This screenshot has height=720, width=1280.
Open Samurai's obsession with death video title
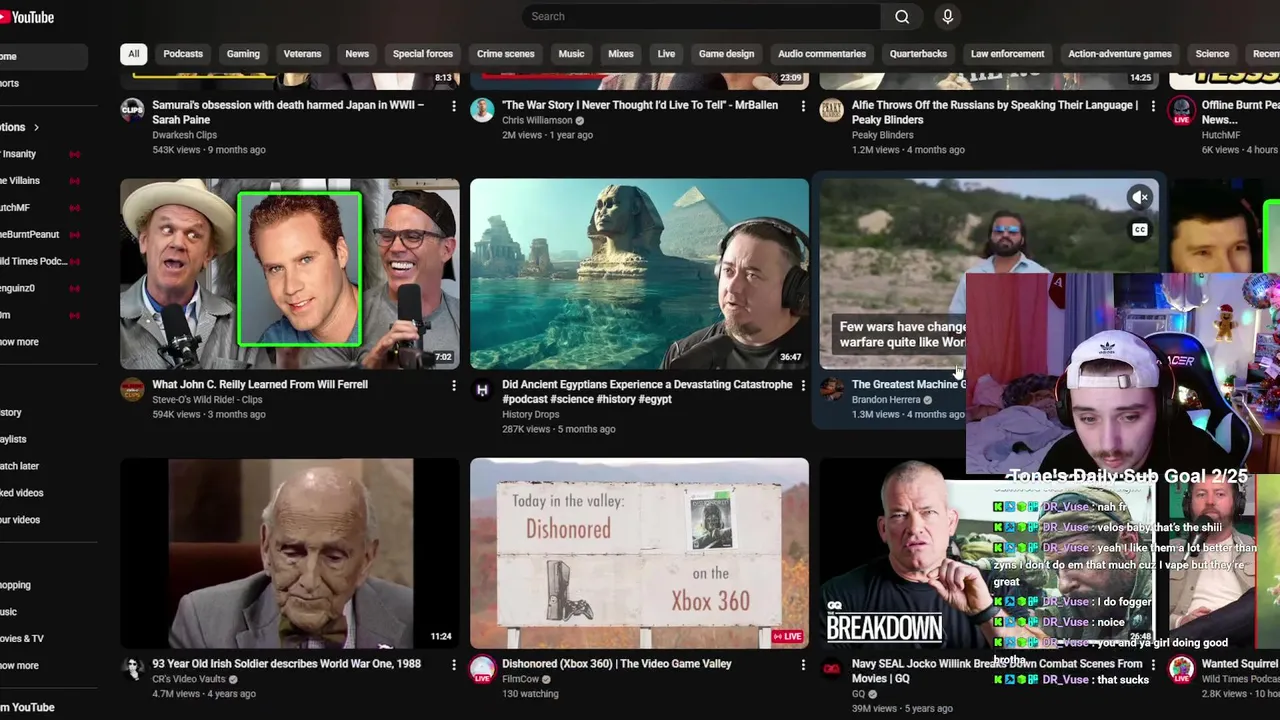pos(288,112)
